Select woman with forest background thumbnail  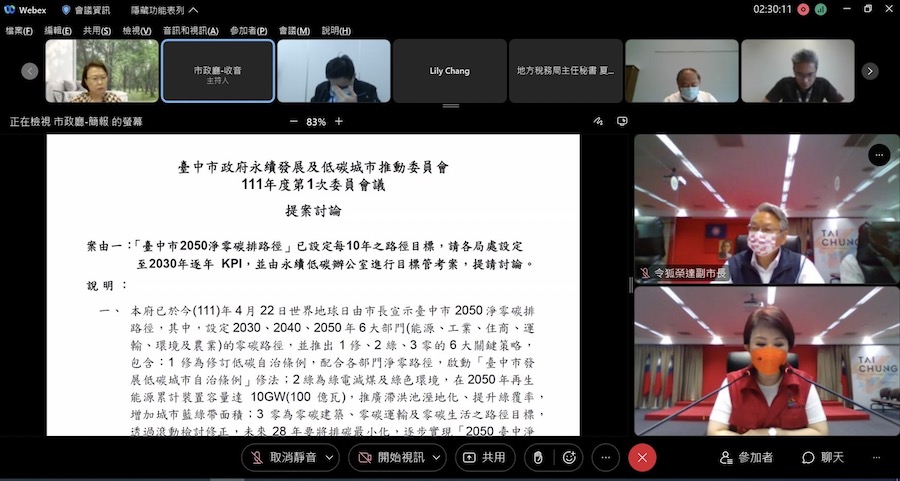click(102, 71)
